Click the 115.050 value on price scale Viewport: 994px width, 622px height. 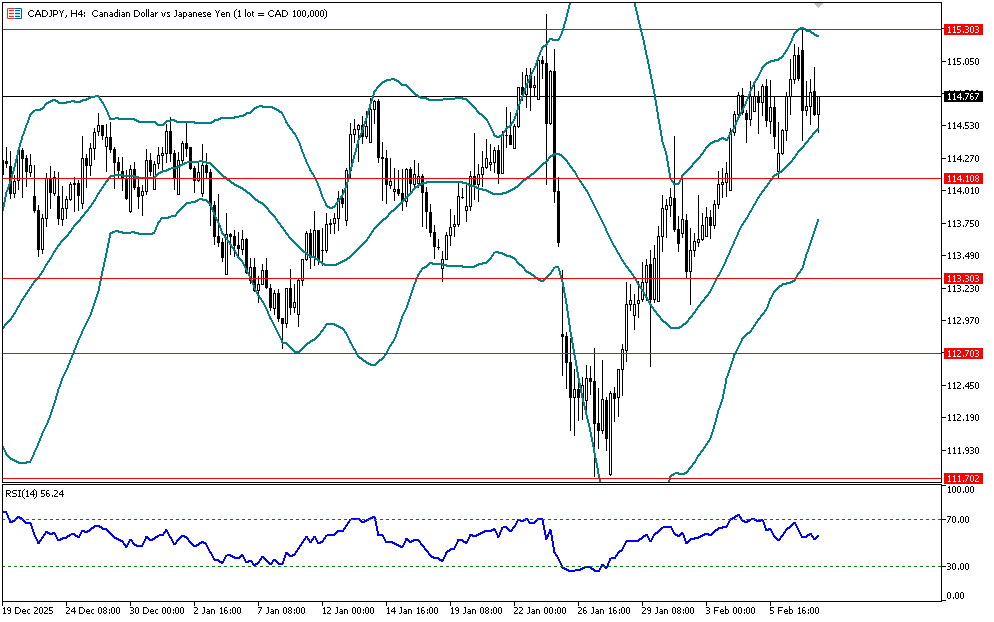tap(961, 62)
